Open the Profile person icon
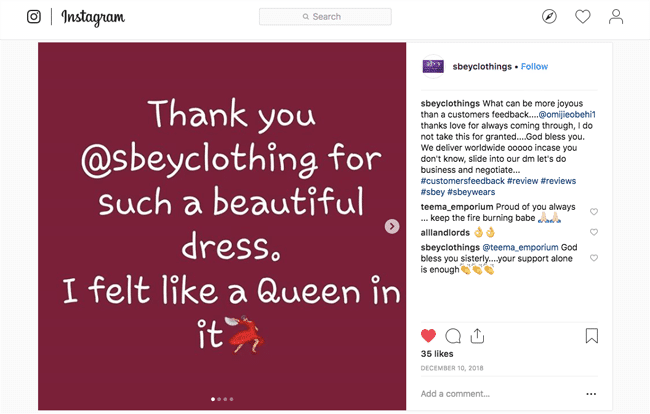This screenshot has width=650, height=414. coord(616,17)
